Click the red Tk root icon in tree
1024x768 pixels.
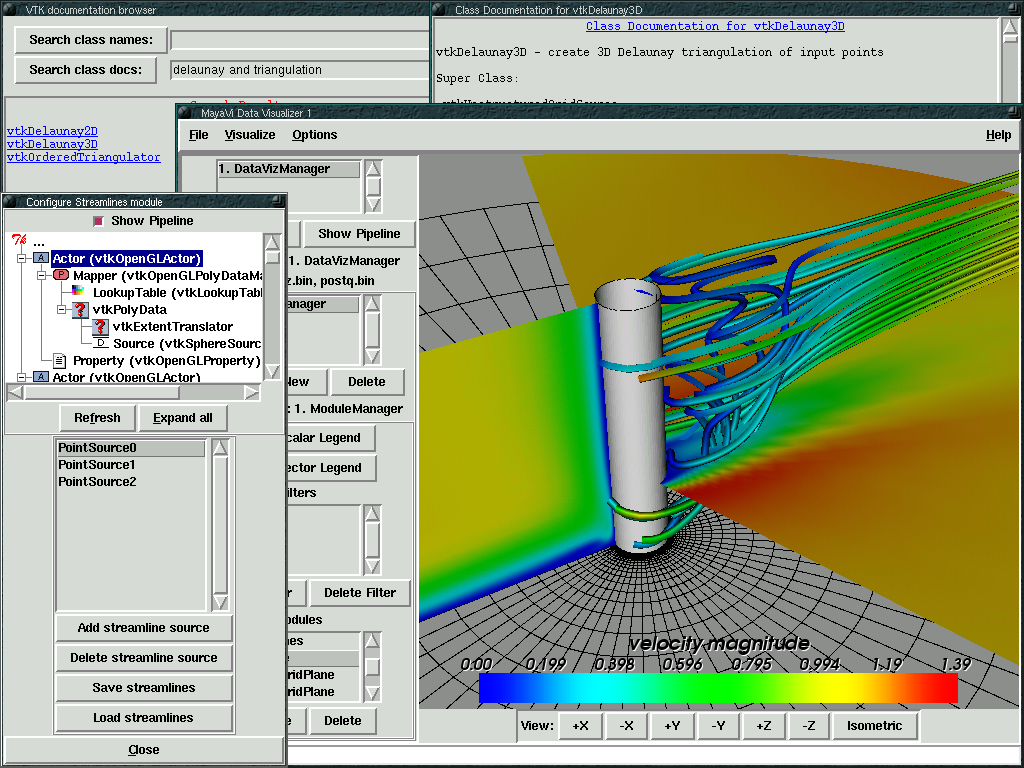coord(18,241)
